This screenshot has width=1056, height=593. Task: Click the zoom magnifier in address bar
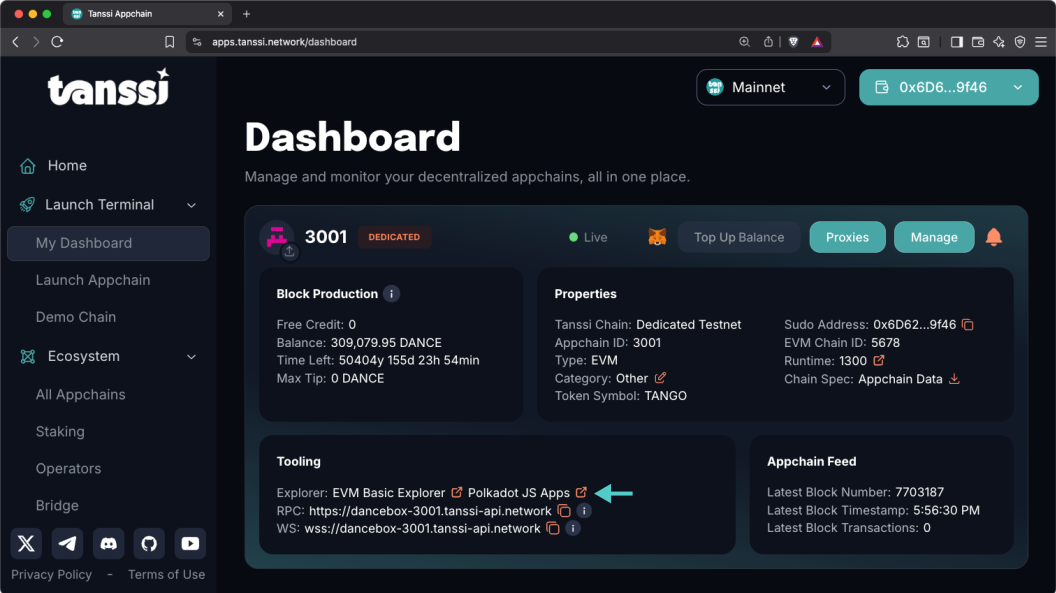pos(744,42)
